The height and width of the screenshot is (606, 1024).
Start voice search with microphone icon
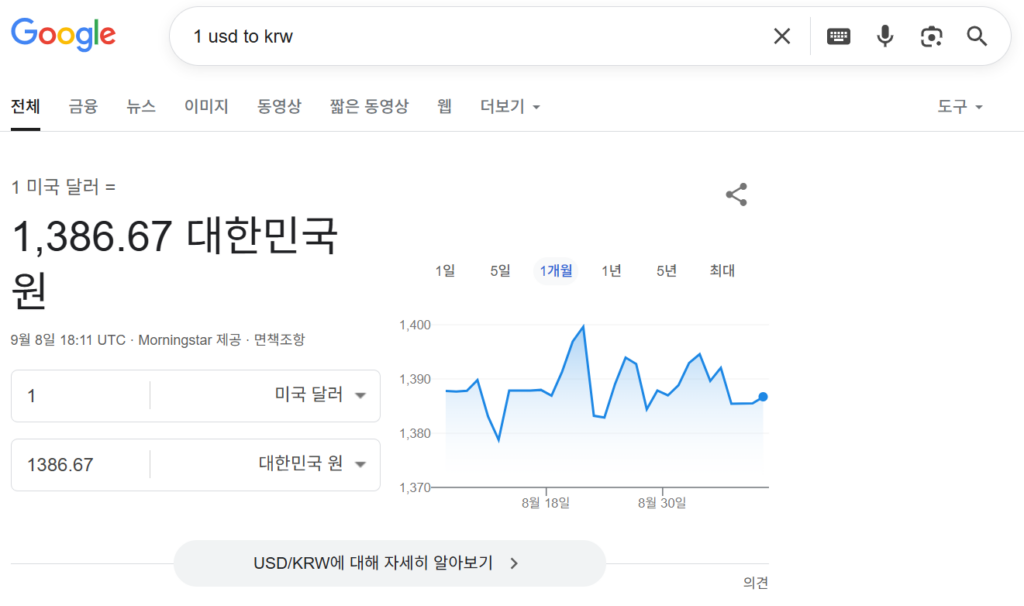click(x=885, y=37)
